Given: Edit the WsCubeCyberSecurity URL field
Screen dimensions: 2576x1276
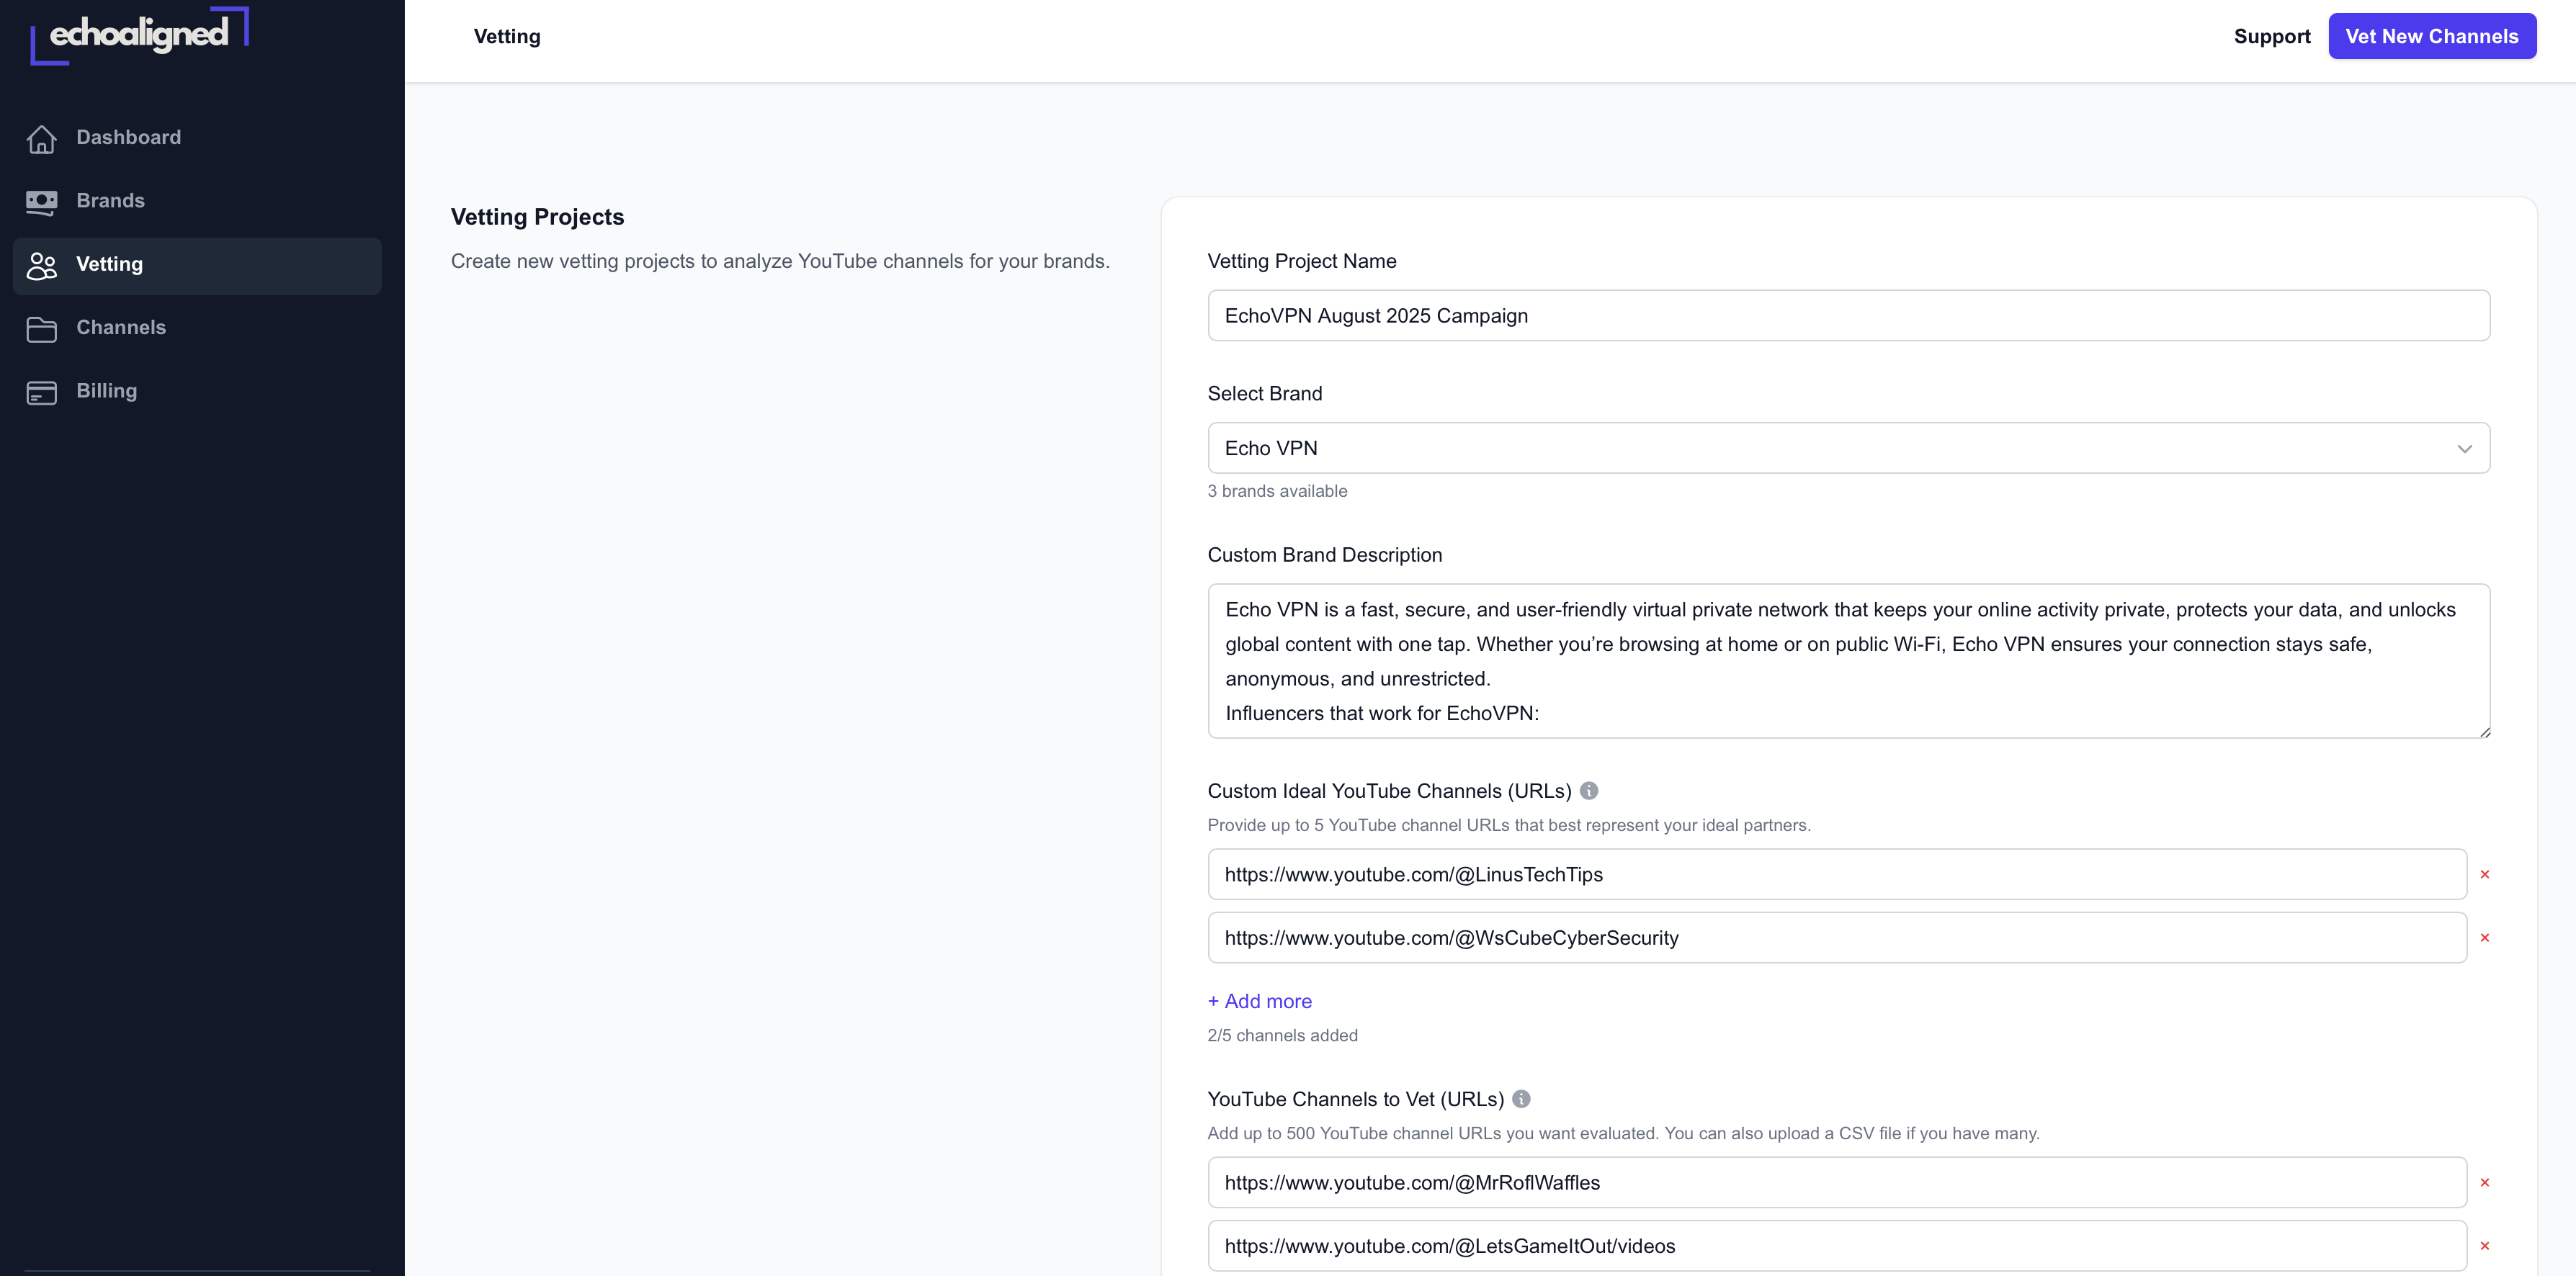Looking at the screenshot, I should coord(1837,938).
